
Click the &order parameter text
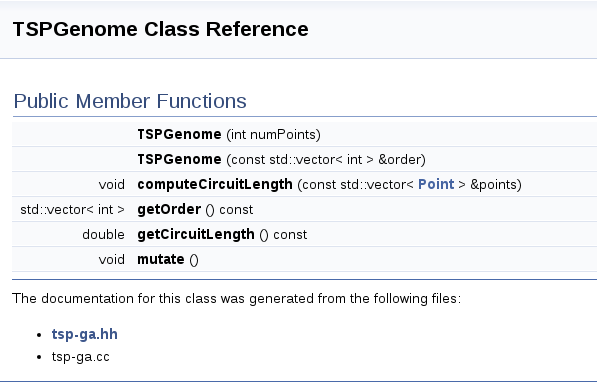click(x=399, y=160)
